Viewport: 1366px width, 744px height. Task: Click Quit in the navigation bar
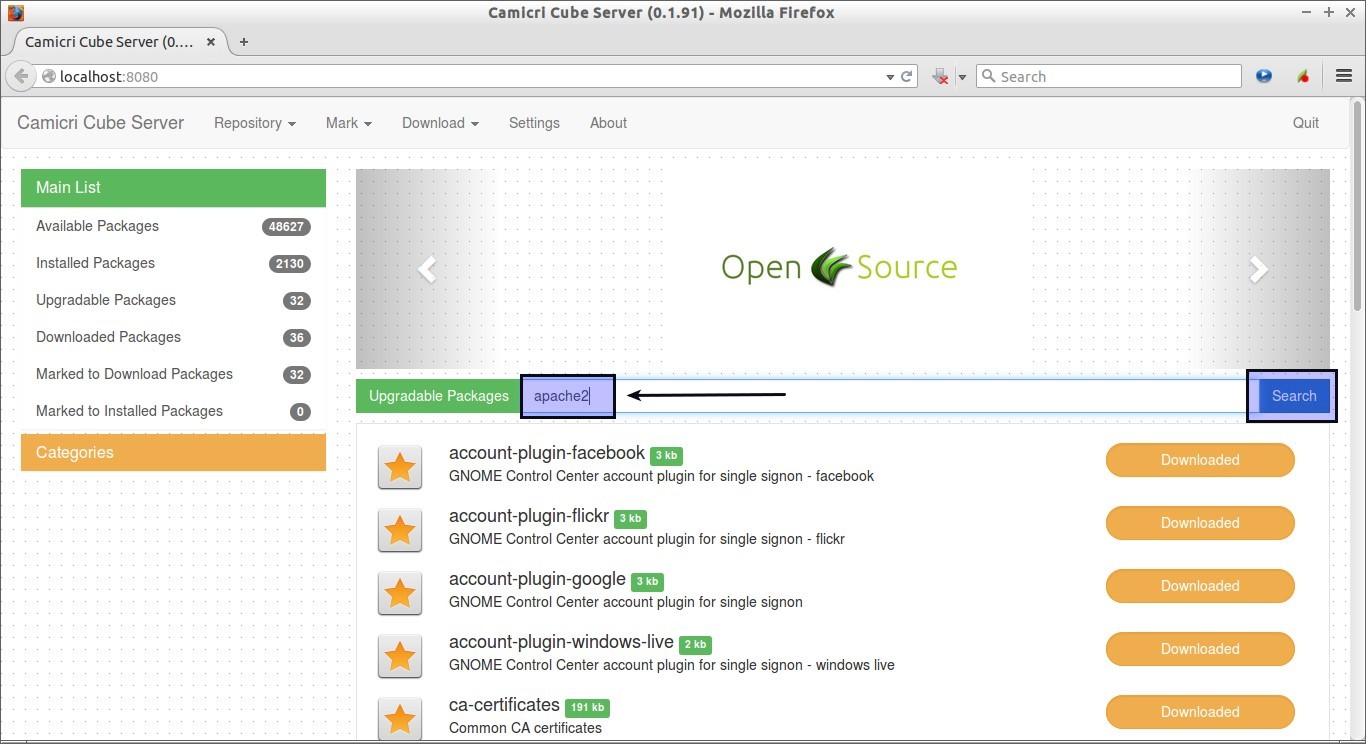(x=1306, y=123)
